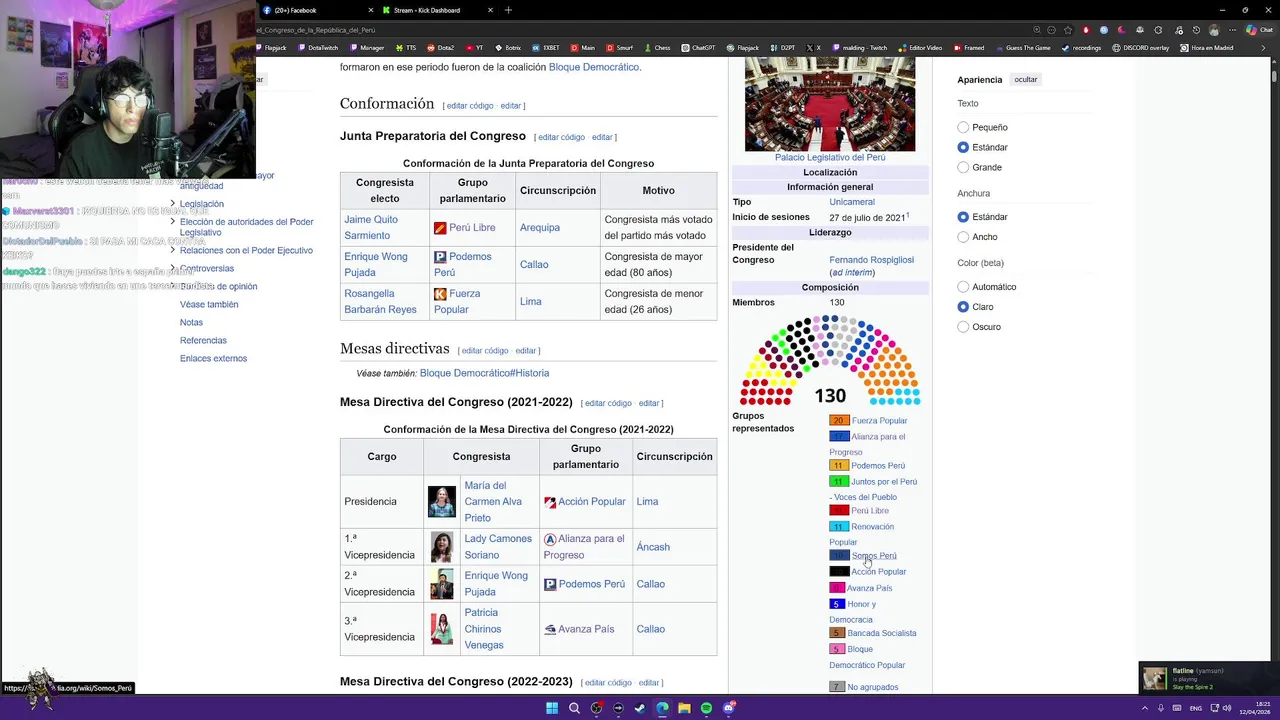Screen dimensions: 1280x720
Task: Click the orange Fuerza Popular legend swatch
Action: [x=838, y=420]
